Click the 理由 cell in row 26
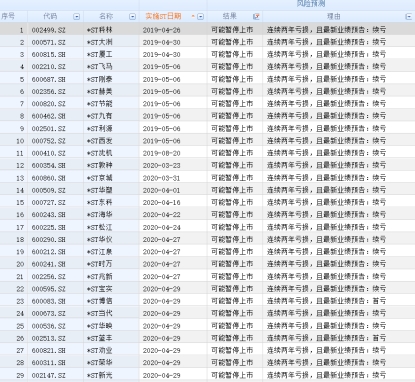Screen dimensions: 415x382 (x=326, y=338)
